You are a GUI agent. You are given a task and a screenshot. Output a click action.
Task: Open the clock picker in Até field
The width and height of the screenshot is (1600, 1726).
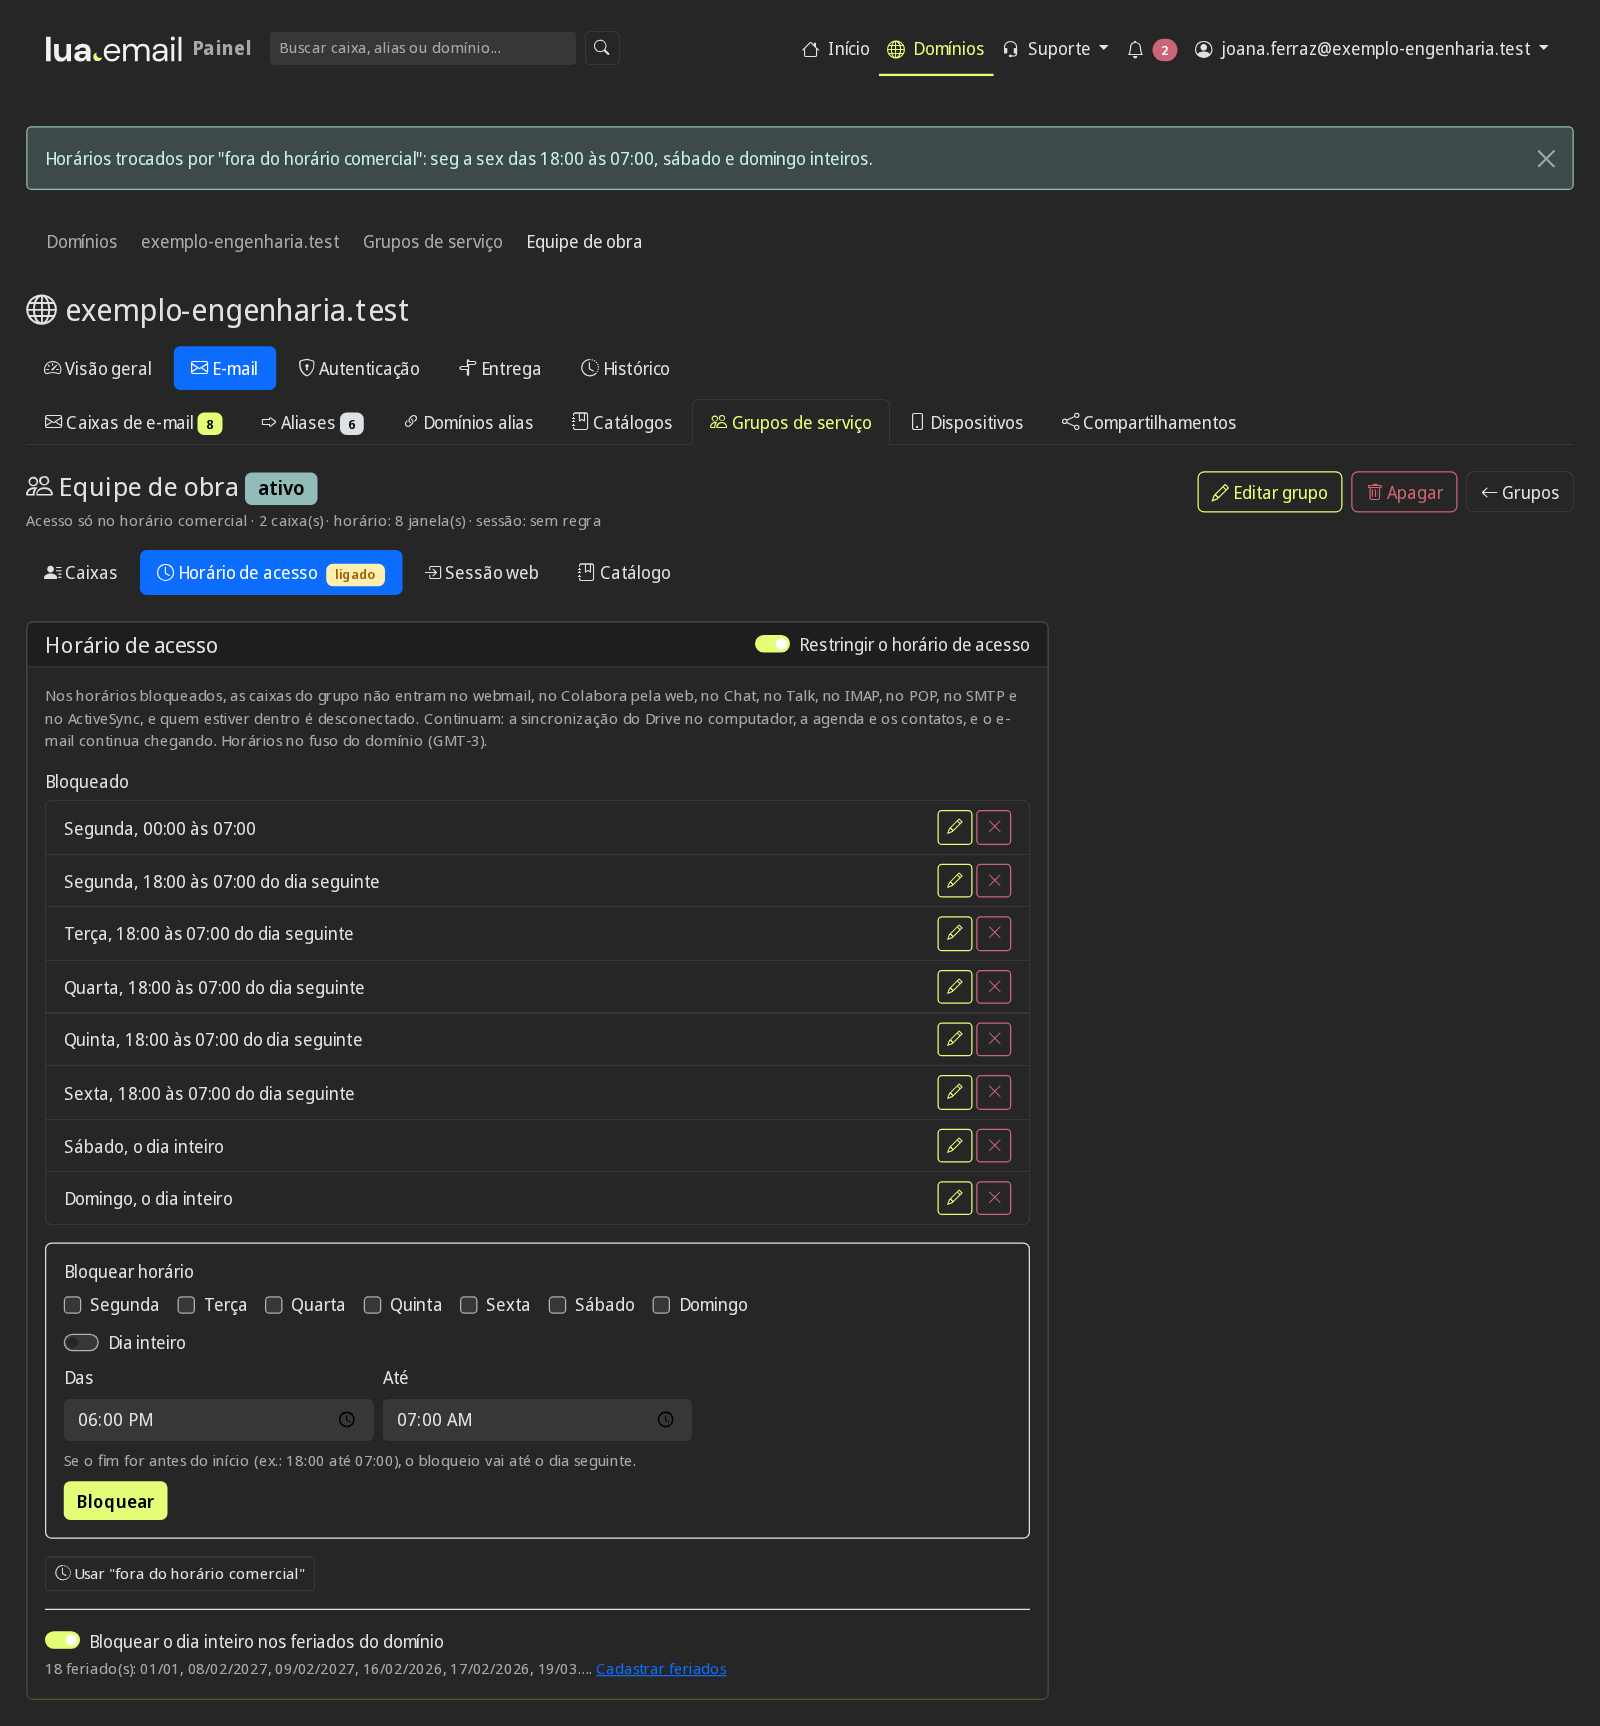click(x=666, y=1420)
